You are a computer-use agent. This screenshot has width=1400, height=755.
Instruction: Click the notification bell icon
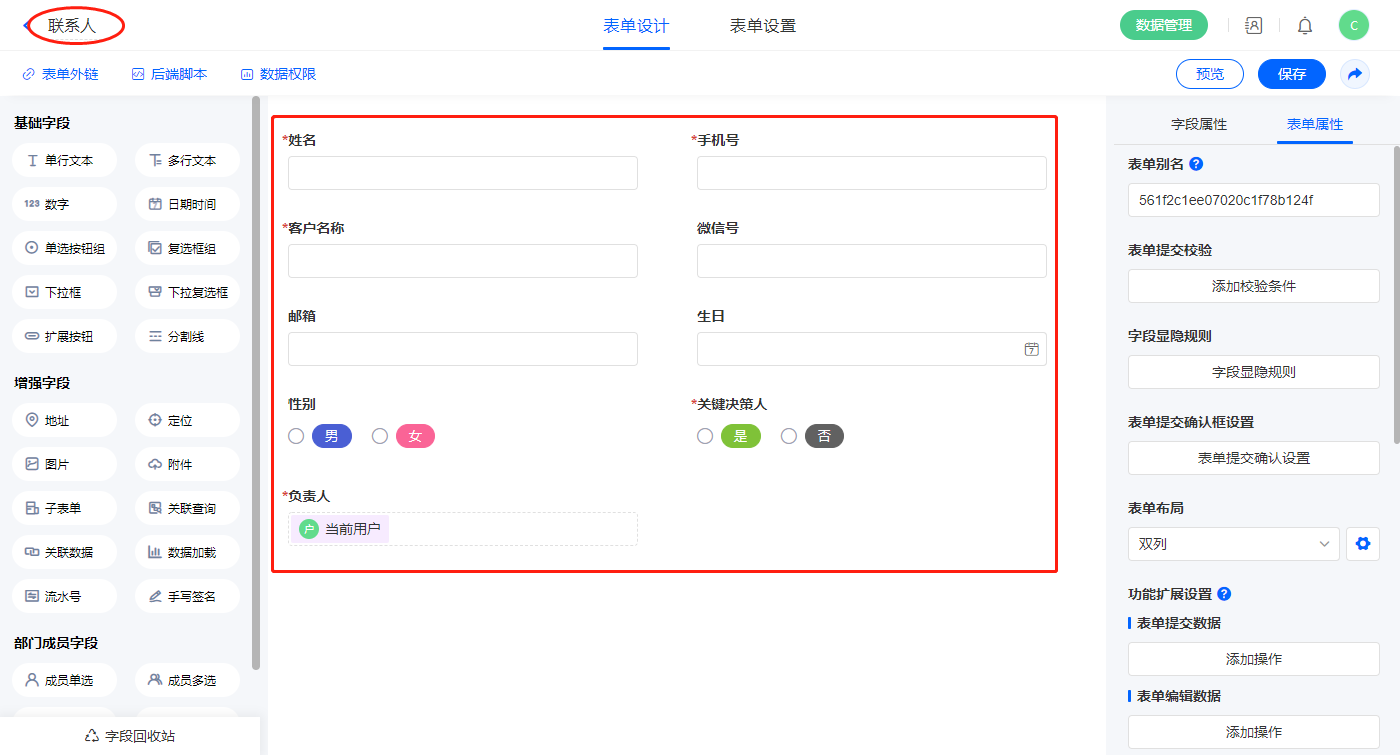(1305, 26)
